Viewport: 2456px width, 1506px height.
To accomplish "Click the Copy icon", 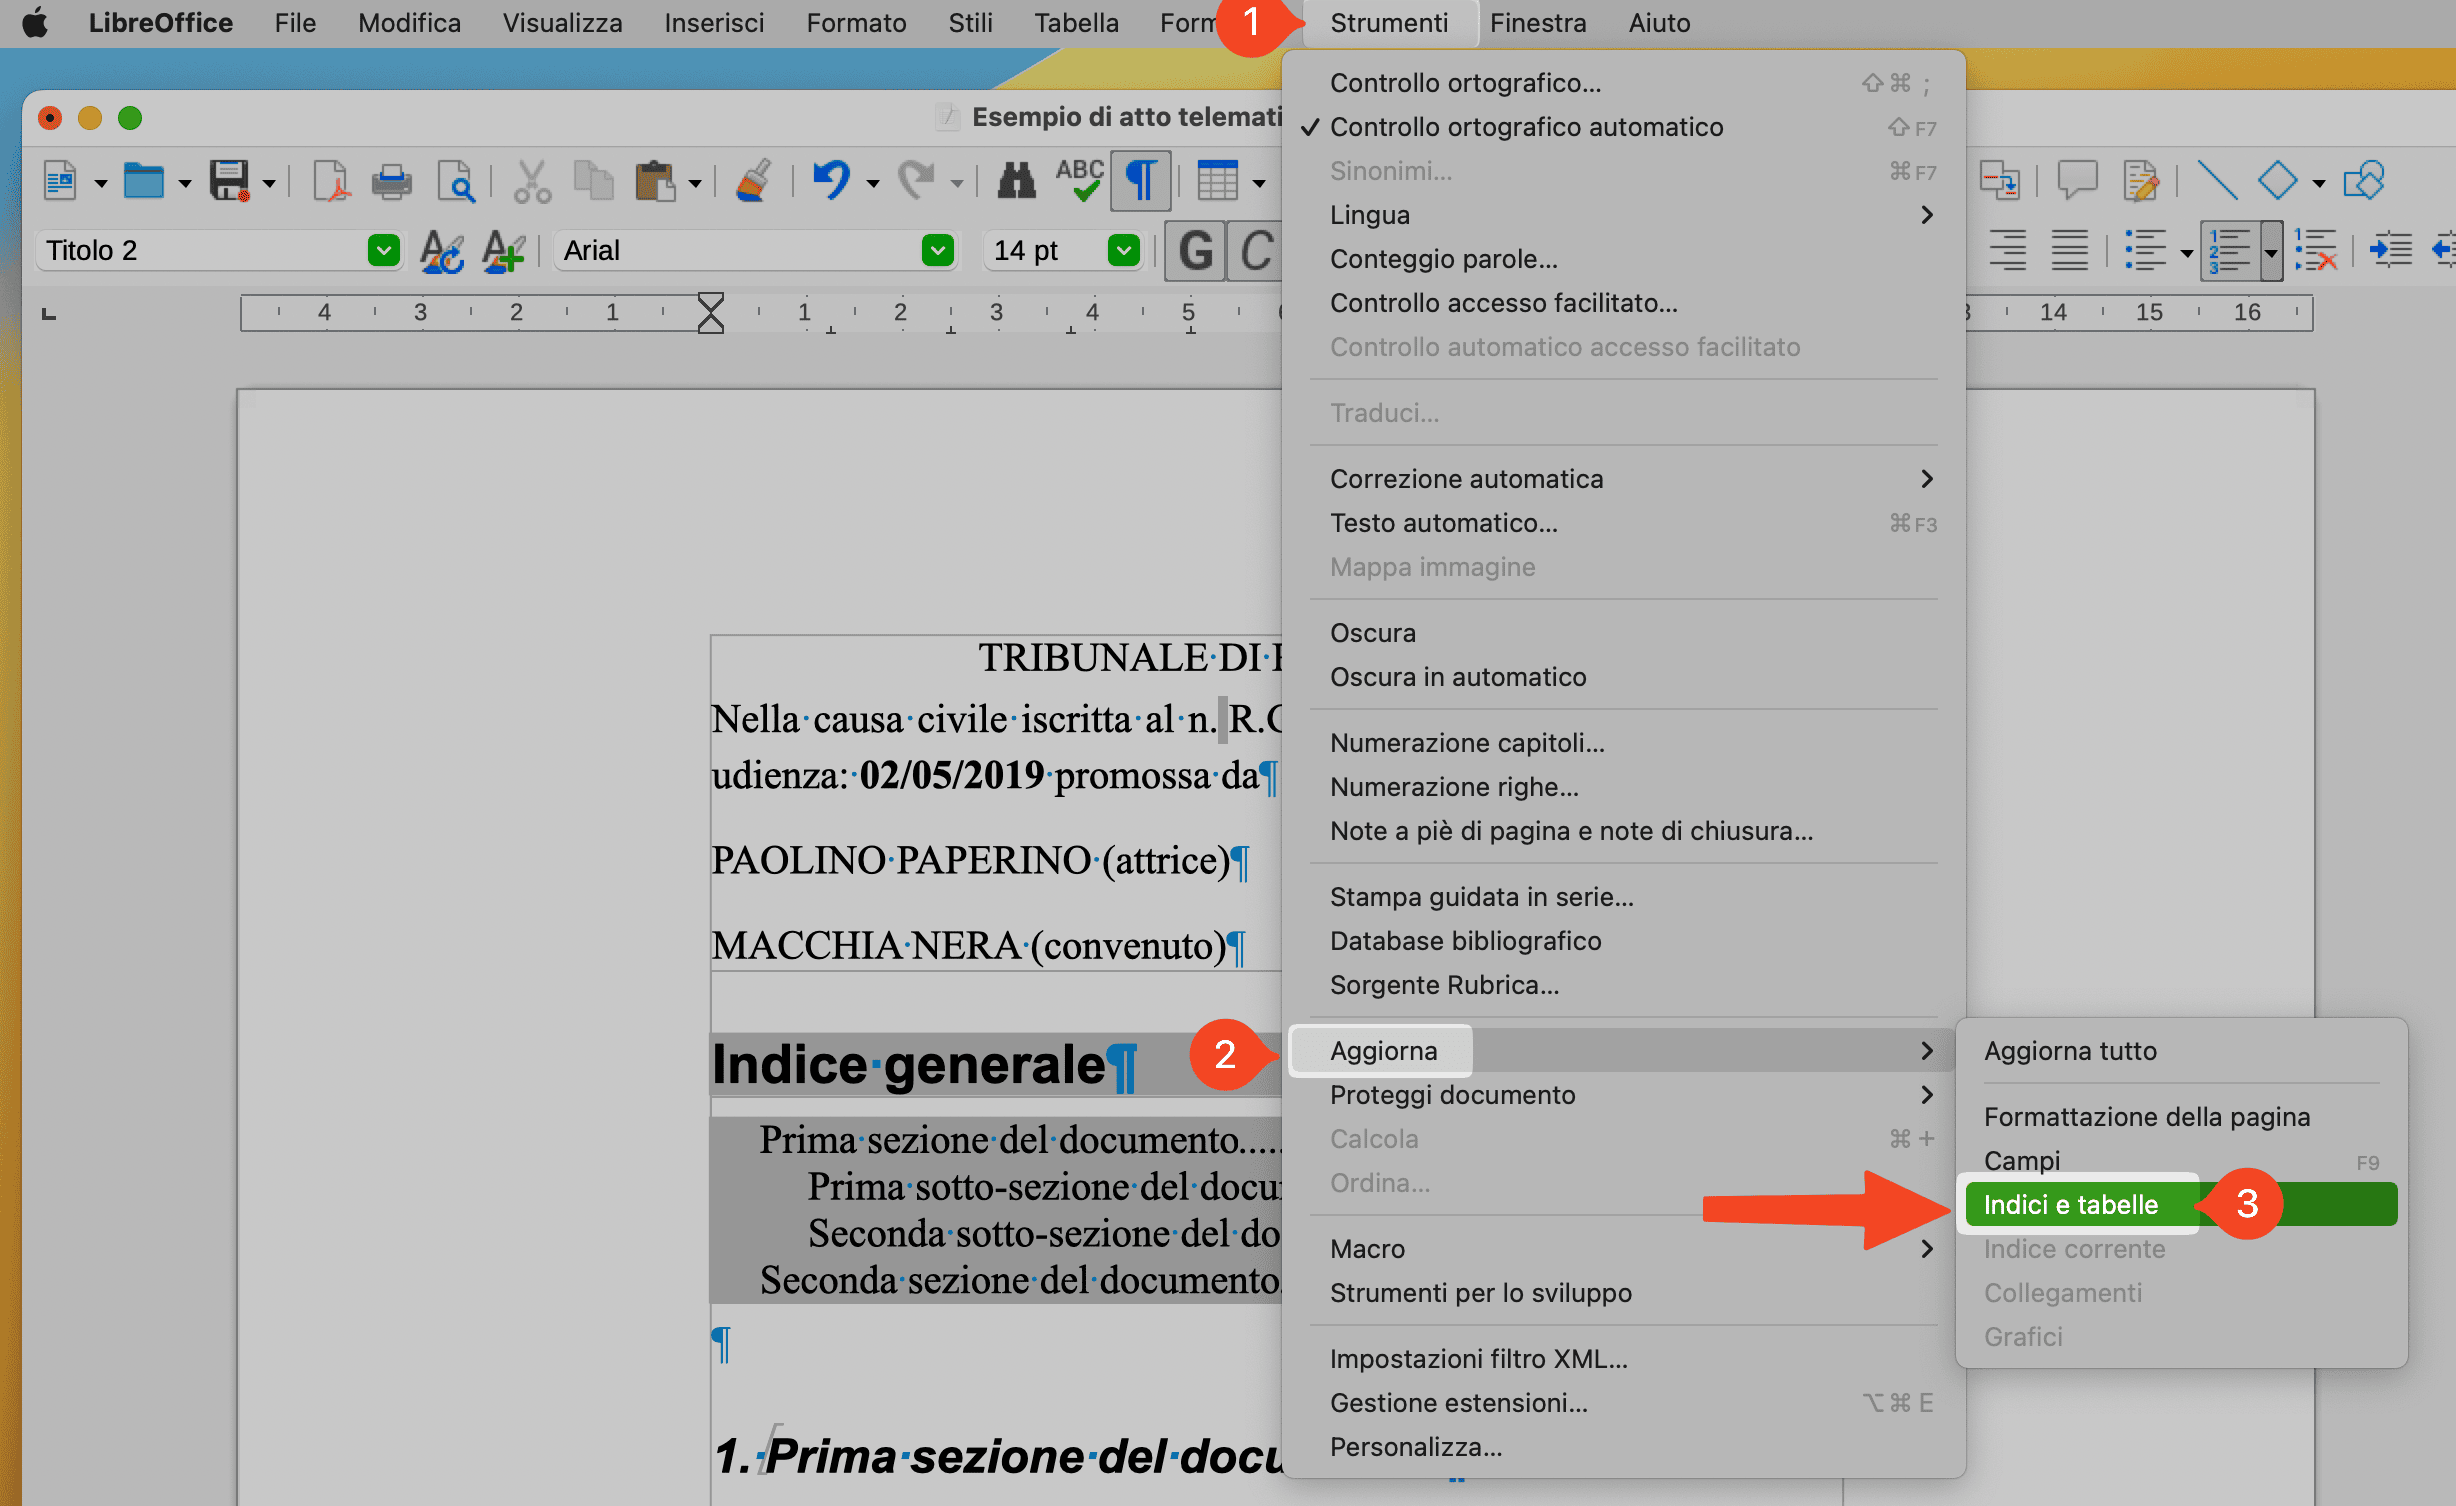I will 593,182.
